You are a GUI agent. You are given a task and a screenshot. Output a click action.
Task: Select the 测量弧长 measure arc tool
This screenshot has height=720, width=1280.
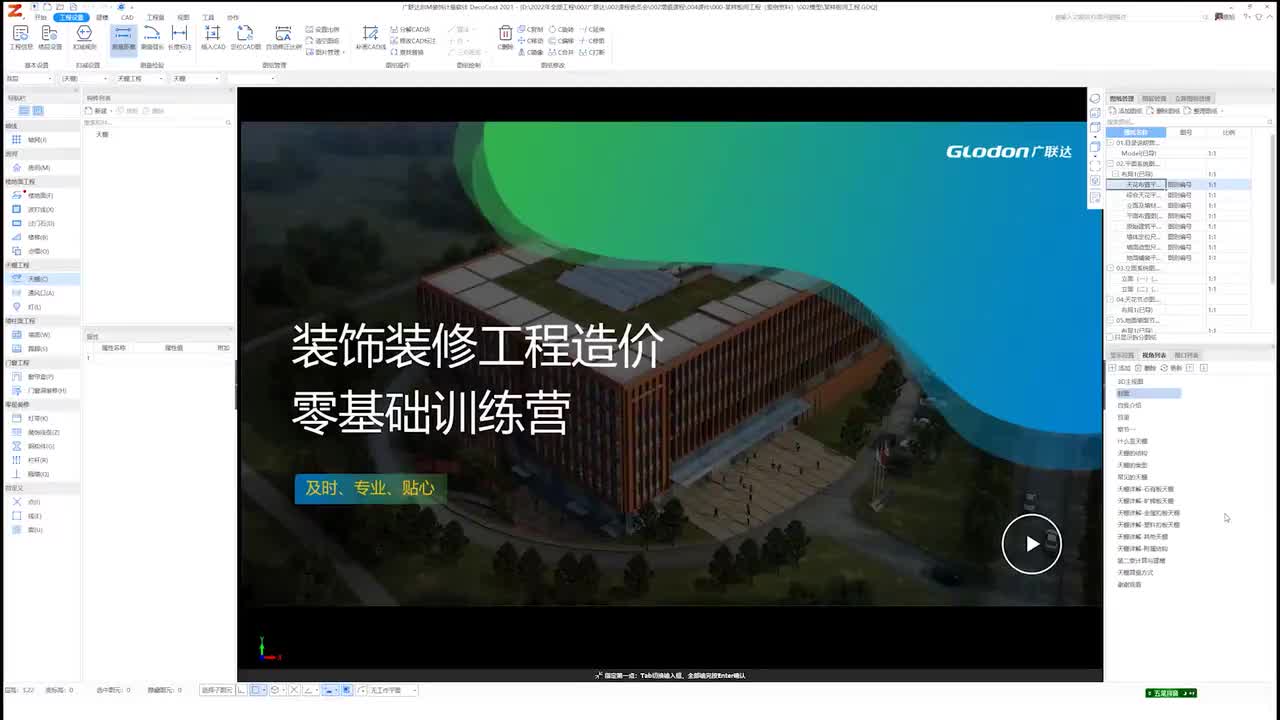click(152, 38)
